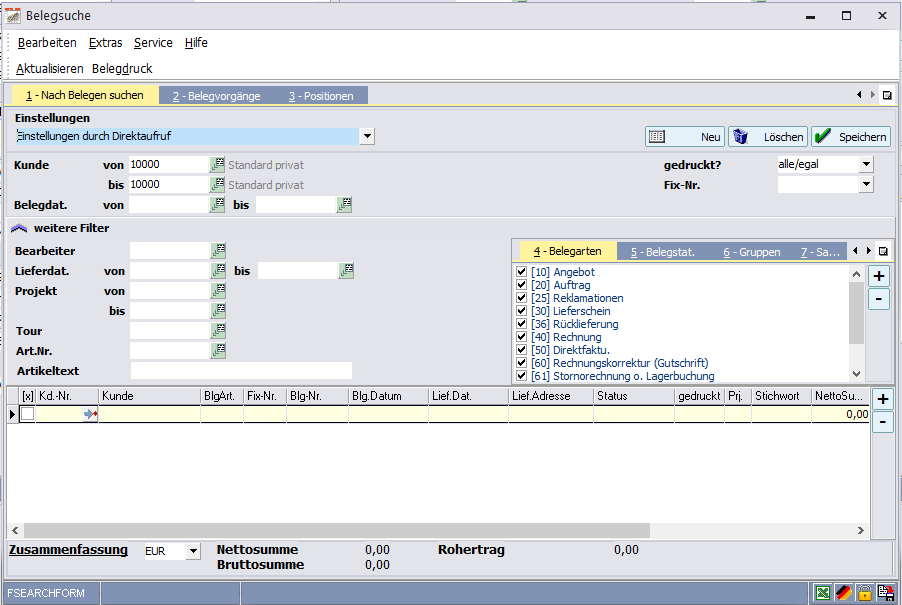The width and height of the screenshot is (902, 605).
Task: Open lookup for Kunde bis field
Action: tap(217, 185)
